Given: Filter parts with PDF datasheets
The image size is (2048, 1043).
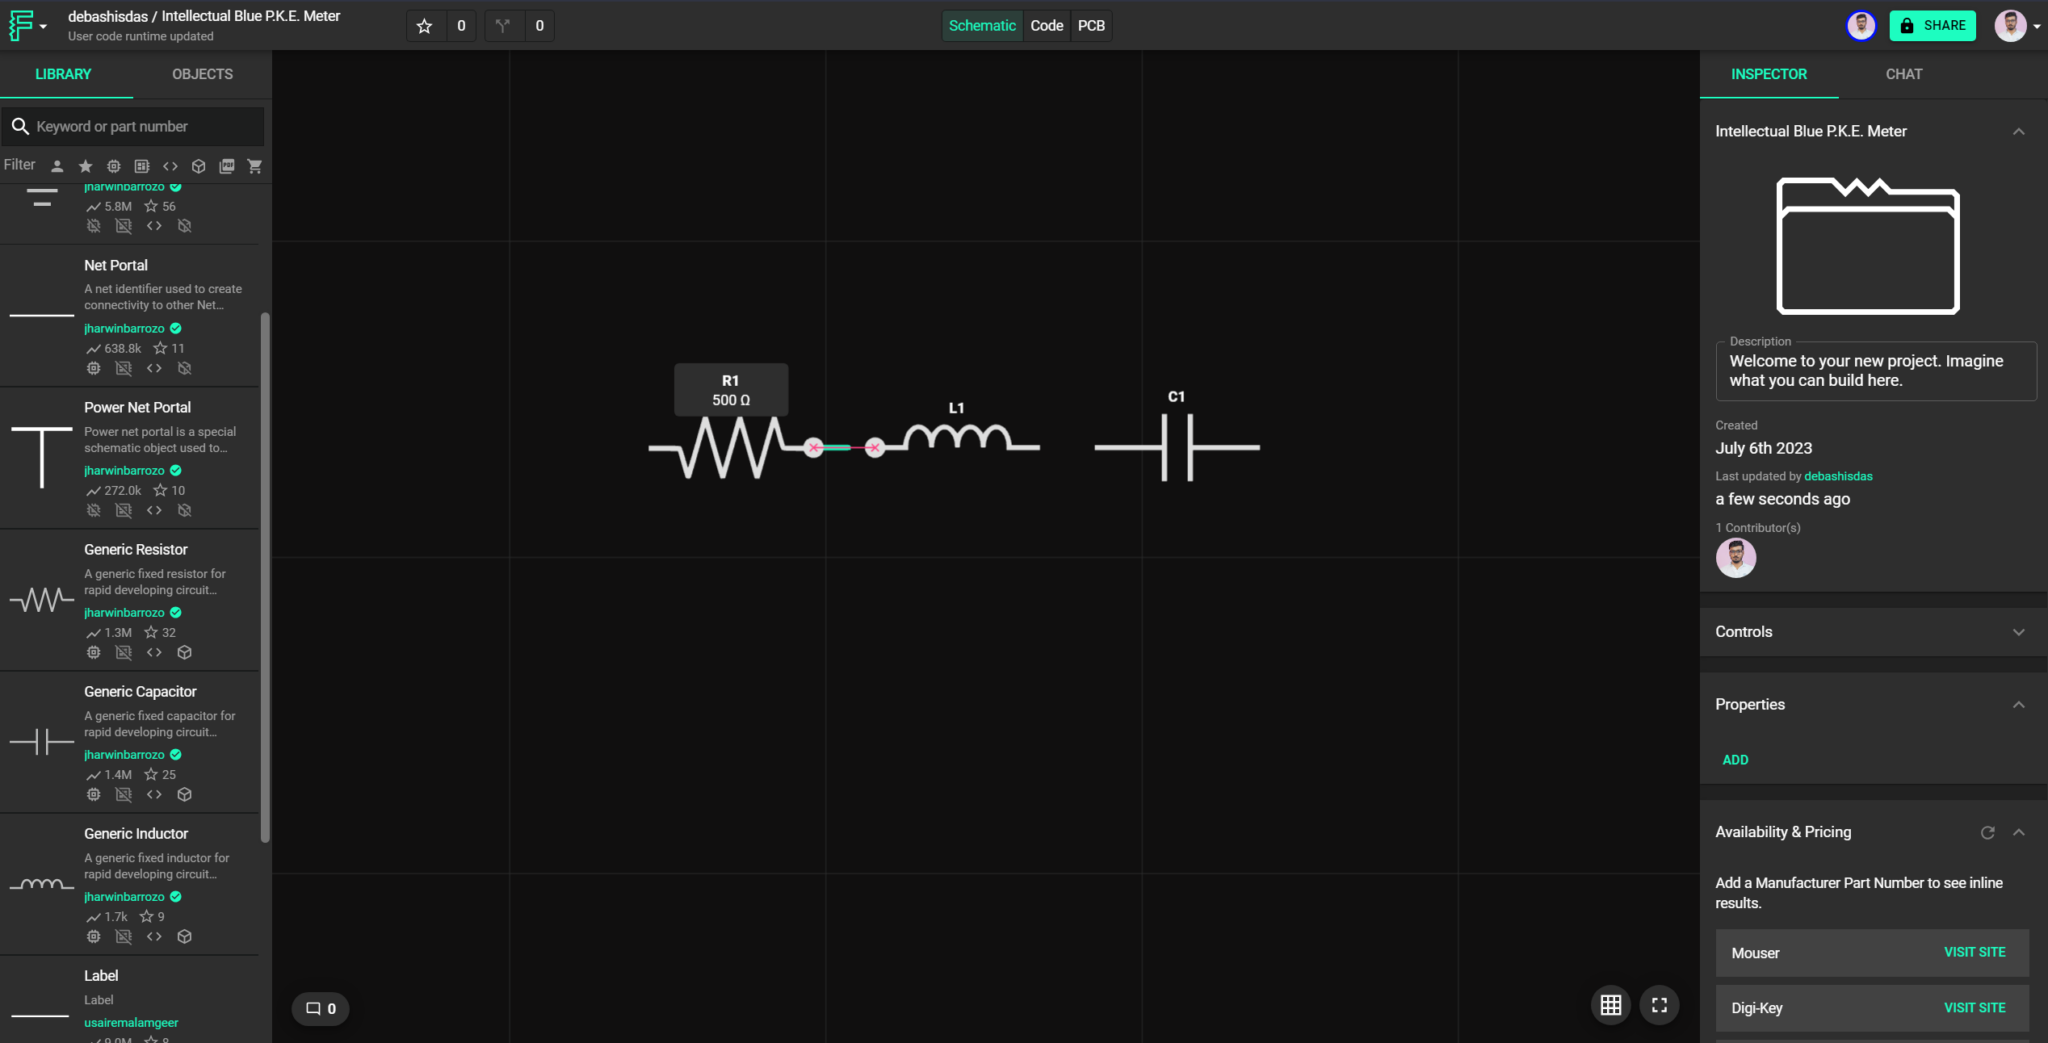Looking at the screenshot, I should [x=226, y=166].
